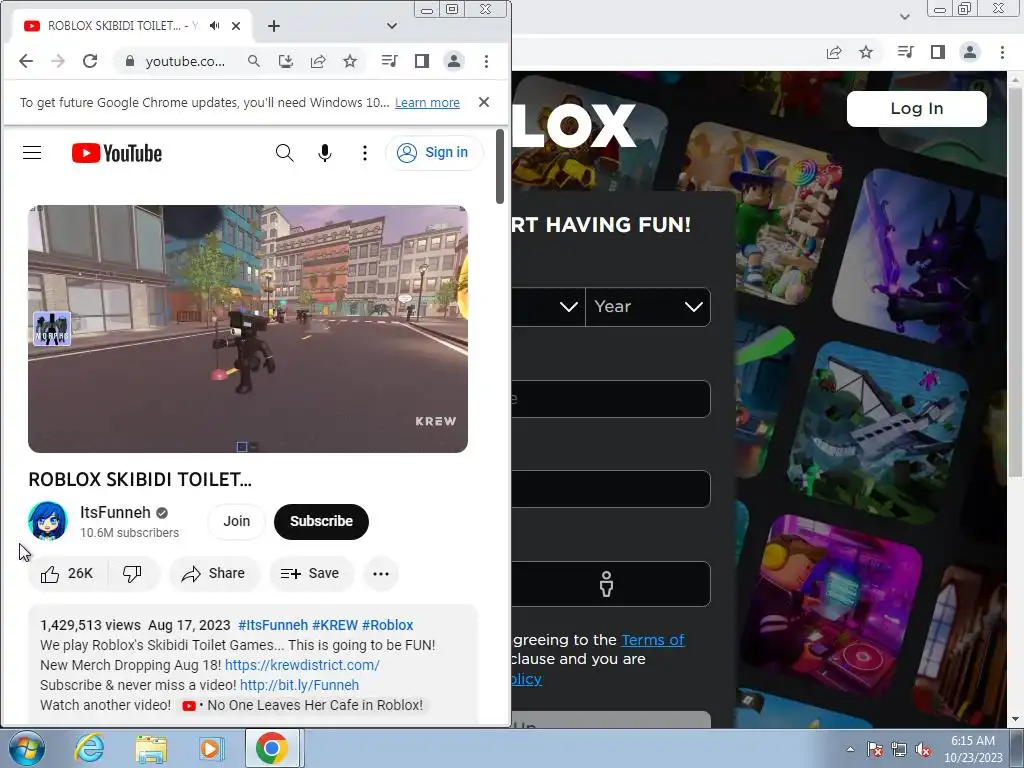This screenshot has width=1024, height=768.
Task: Open YouTube settings three-dot menu
Action: (364, 153)
